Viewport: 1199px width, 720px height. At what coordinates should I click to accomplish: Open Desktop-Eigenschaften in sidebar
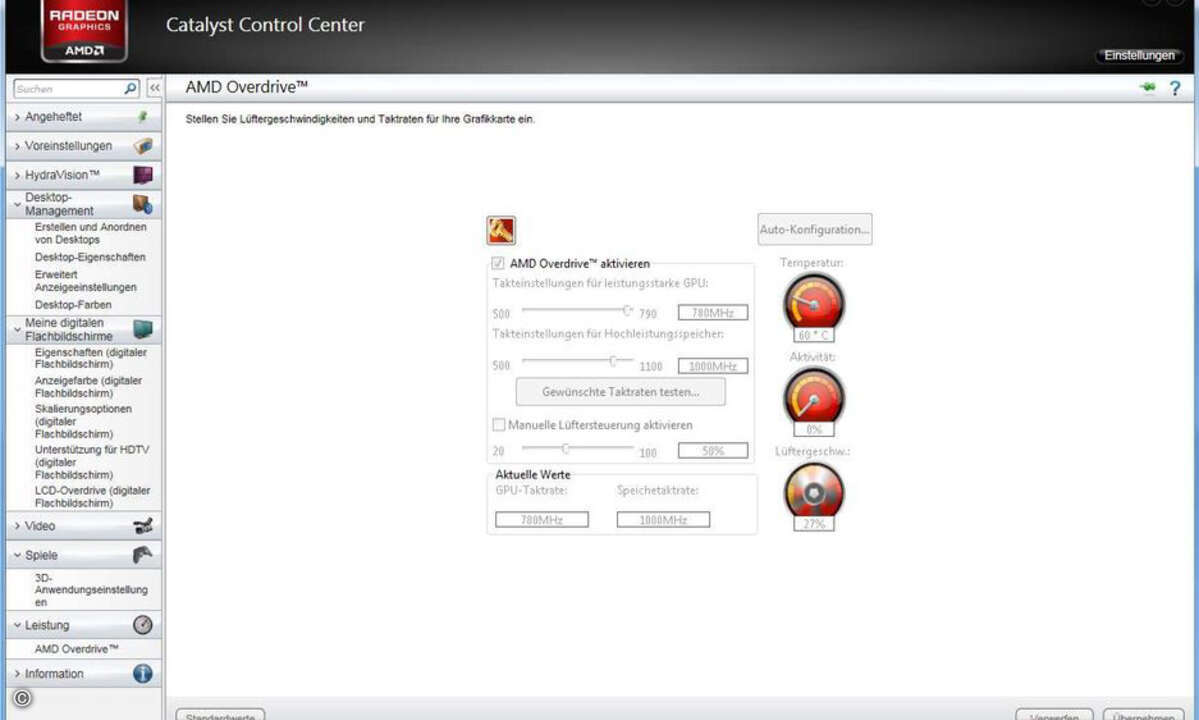tap(90, 257)
